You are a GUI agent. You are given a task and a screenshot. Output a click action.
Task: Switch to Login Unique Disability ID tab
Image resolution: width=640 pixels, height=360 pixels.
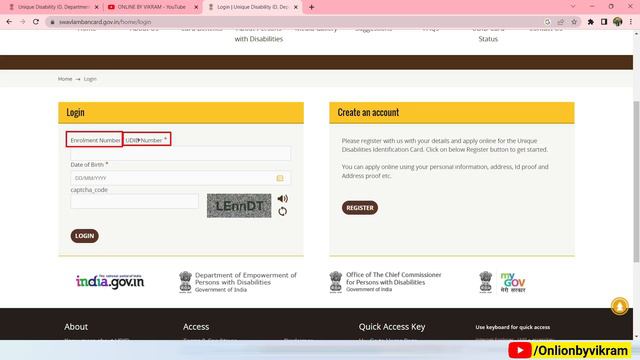click(x=252, y=7)
